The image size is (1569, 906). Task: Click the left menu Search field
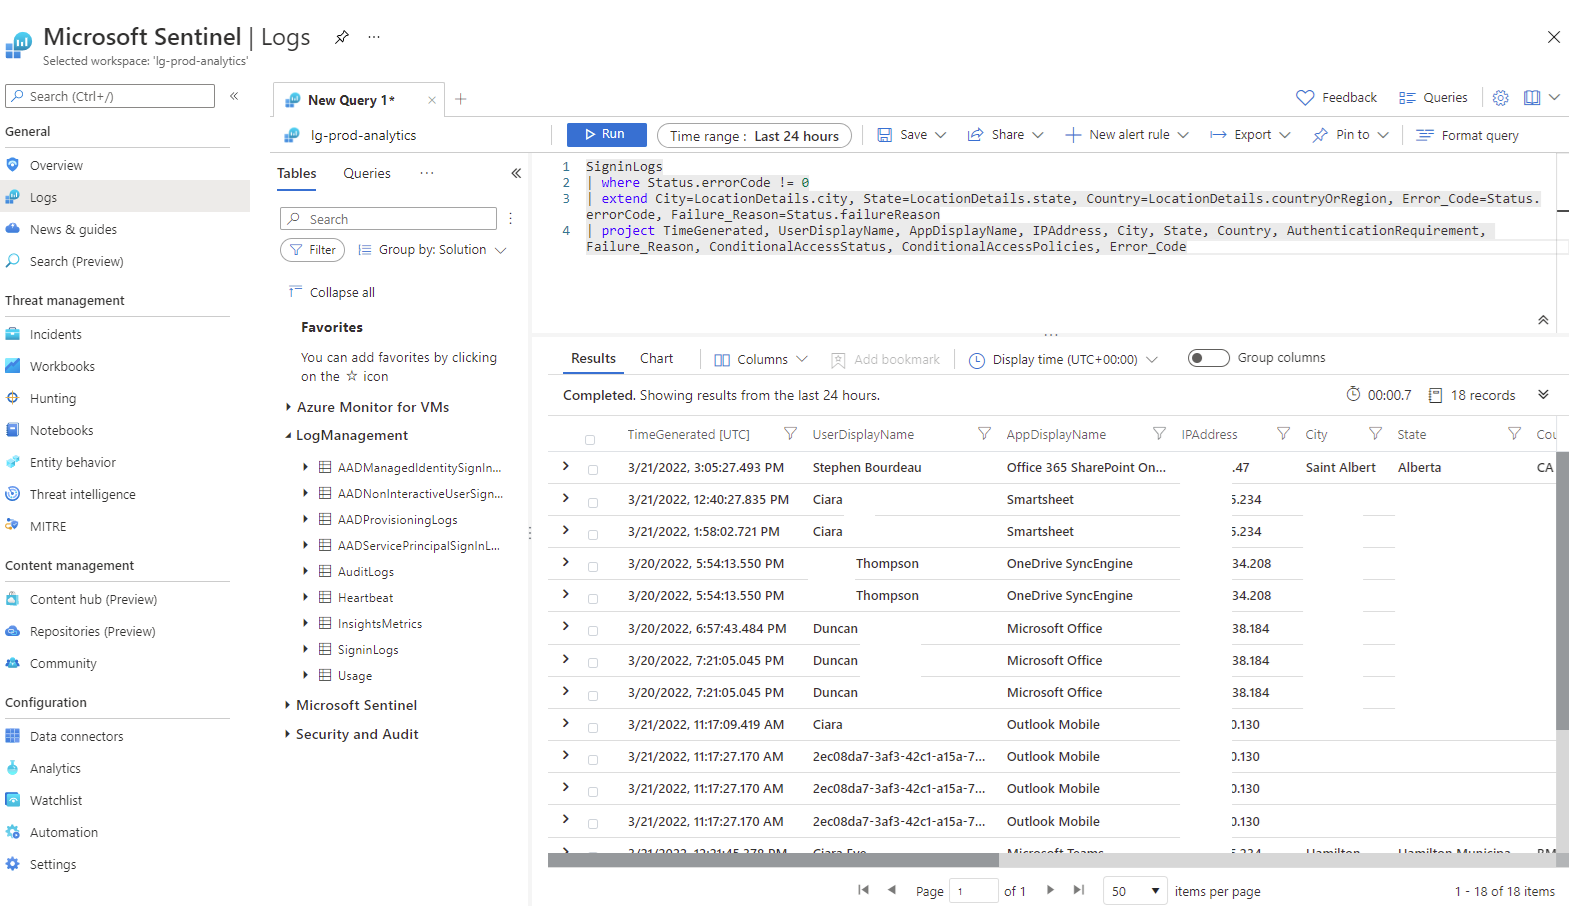[110, 96]
